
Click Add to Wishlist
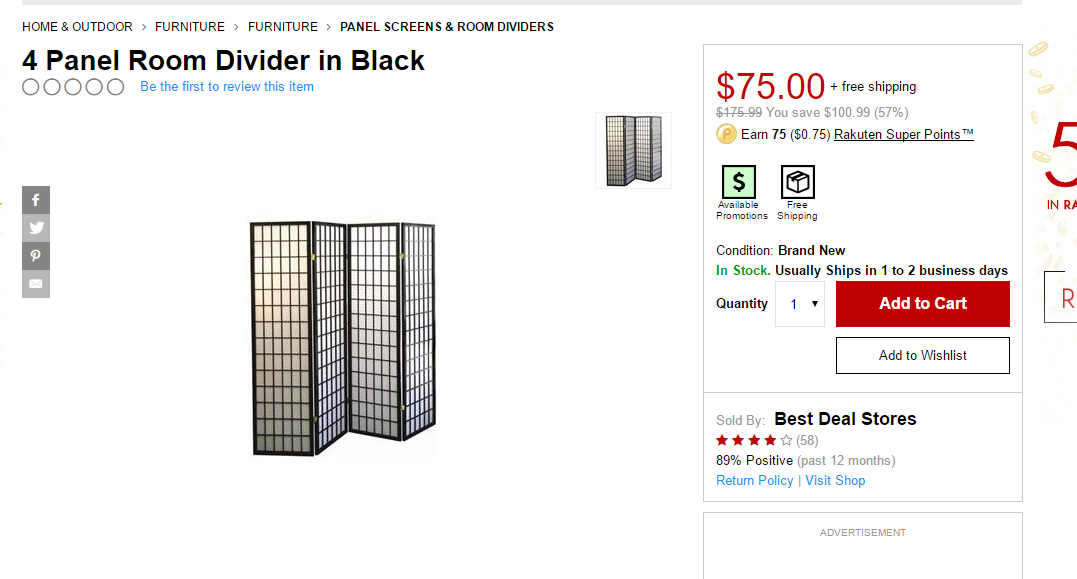[922, 355]
